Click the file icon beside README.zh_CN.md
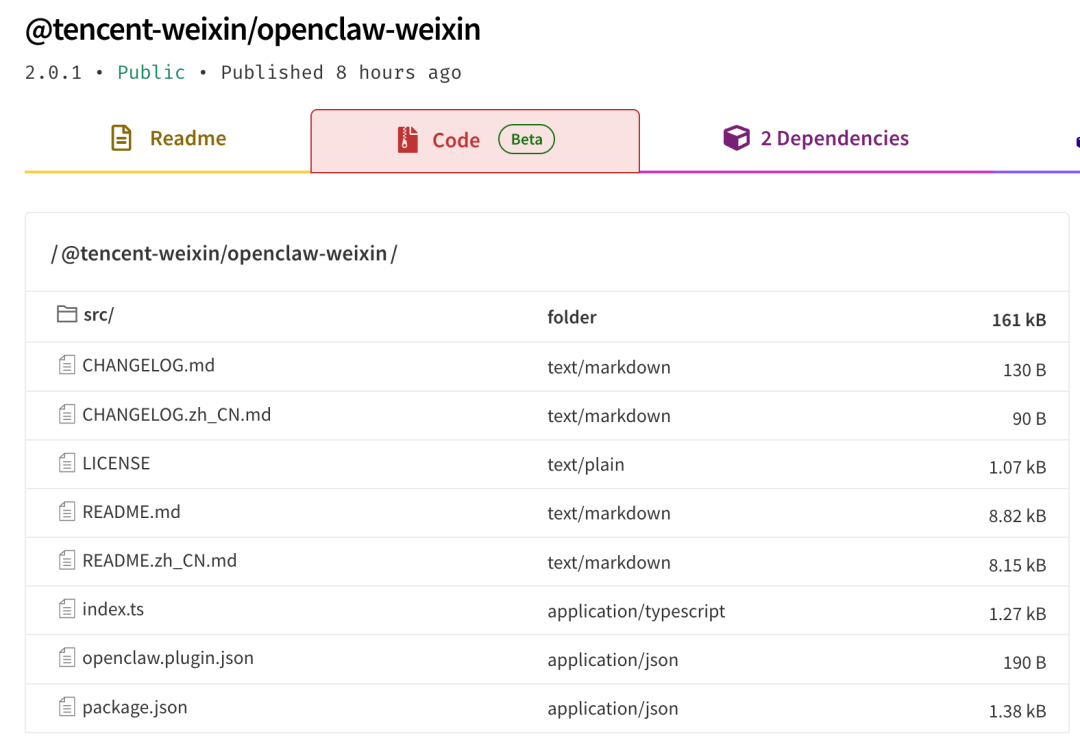Viewport: 1080px width, 751px height. pos(67,560)
